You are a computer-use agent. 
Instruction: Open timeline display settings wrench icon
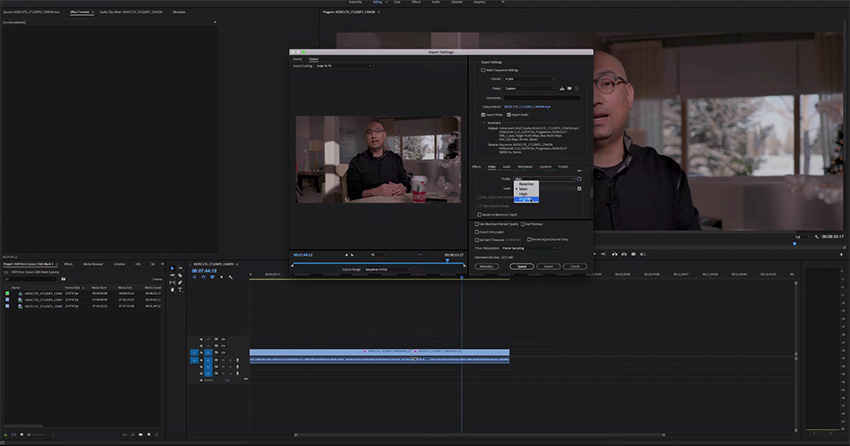(230, 277)
